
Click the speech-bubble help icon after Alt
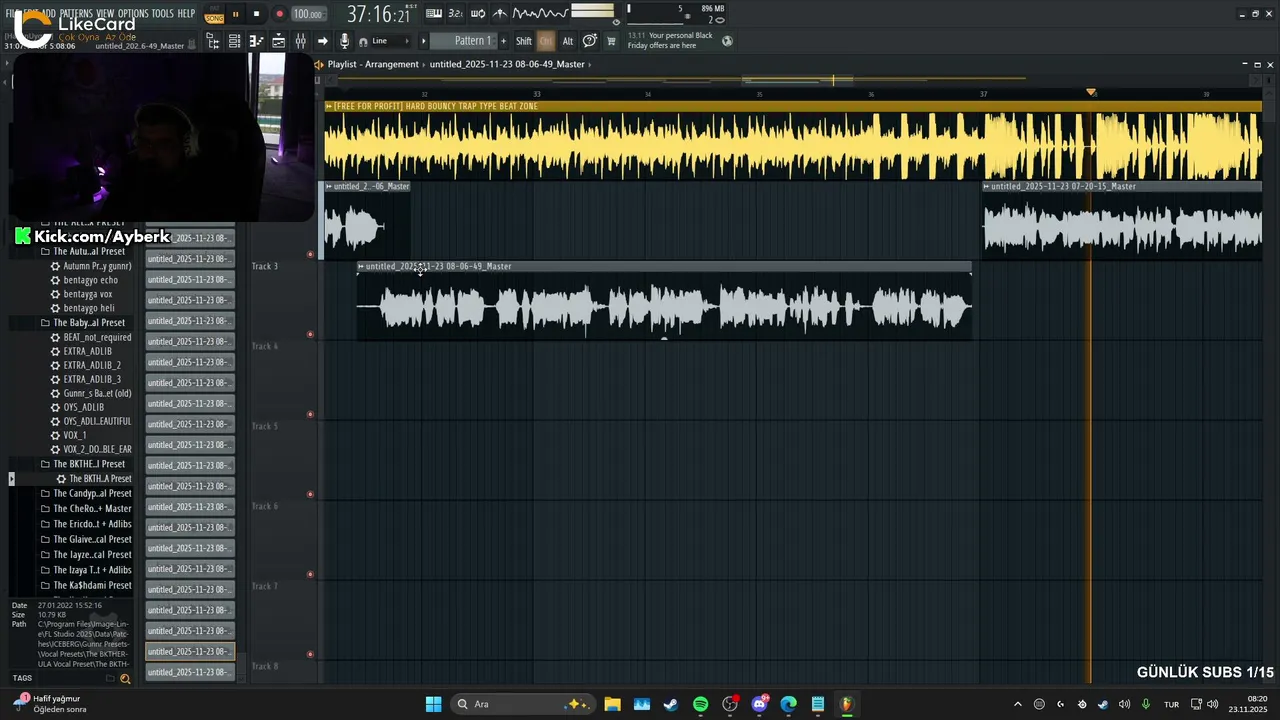click(x=590, y=41)
